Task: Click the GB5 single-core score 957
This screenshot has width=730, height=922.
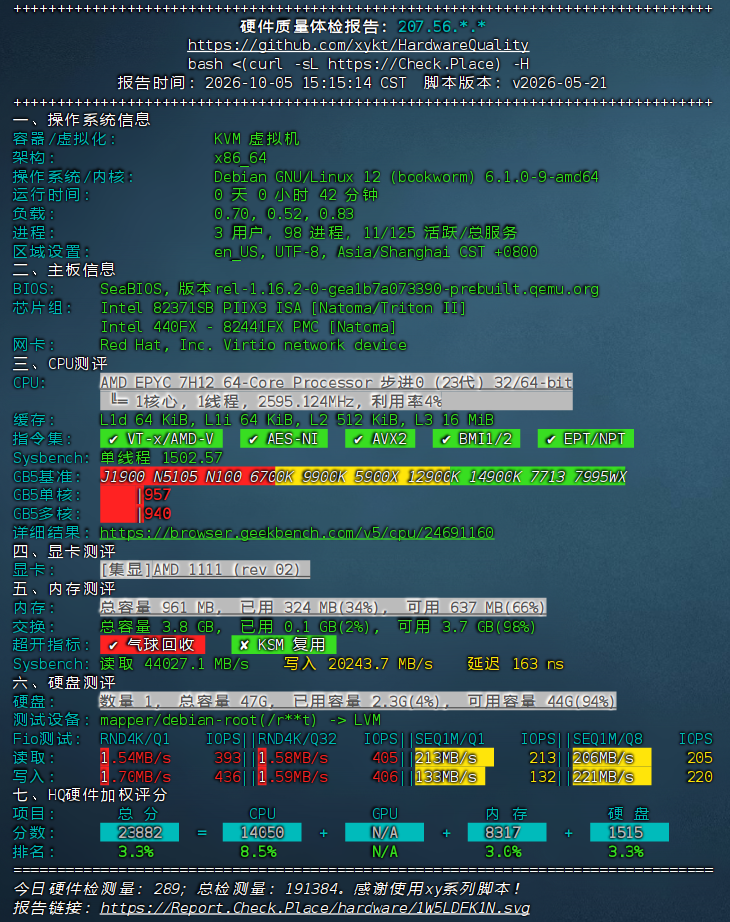Action: (x=158, y=495)
